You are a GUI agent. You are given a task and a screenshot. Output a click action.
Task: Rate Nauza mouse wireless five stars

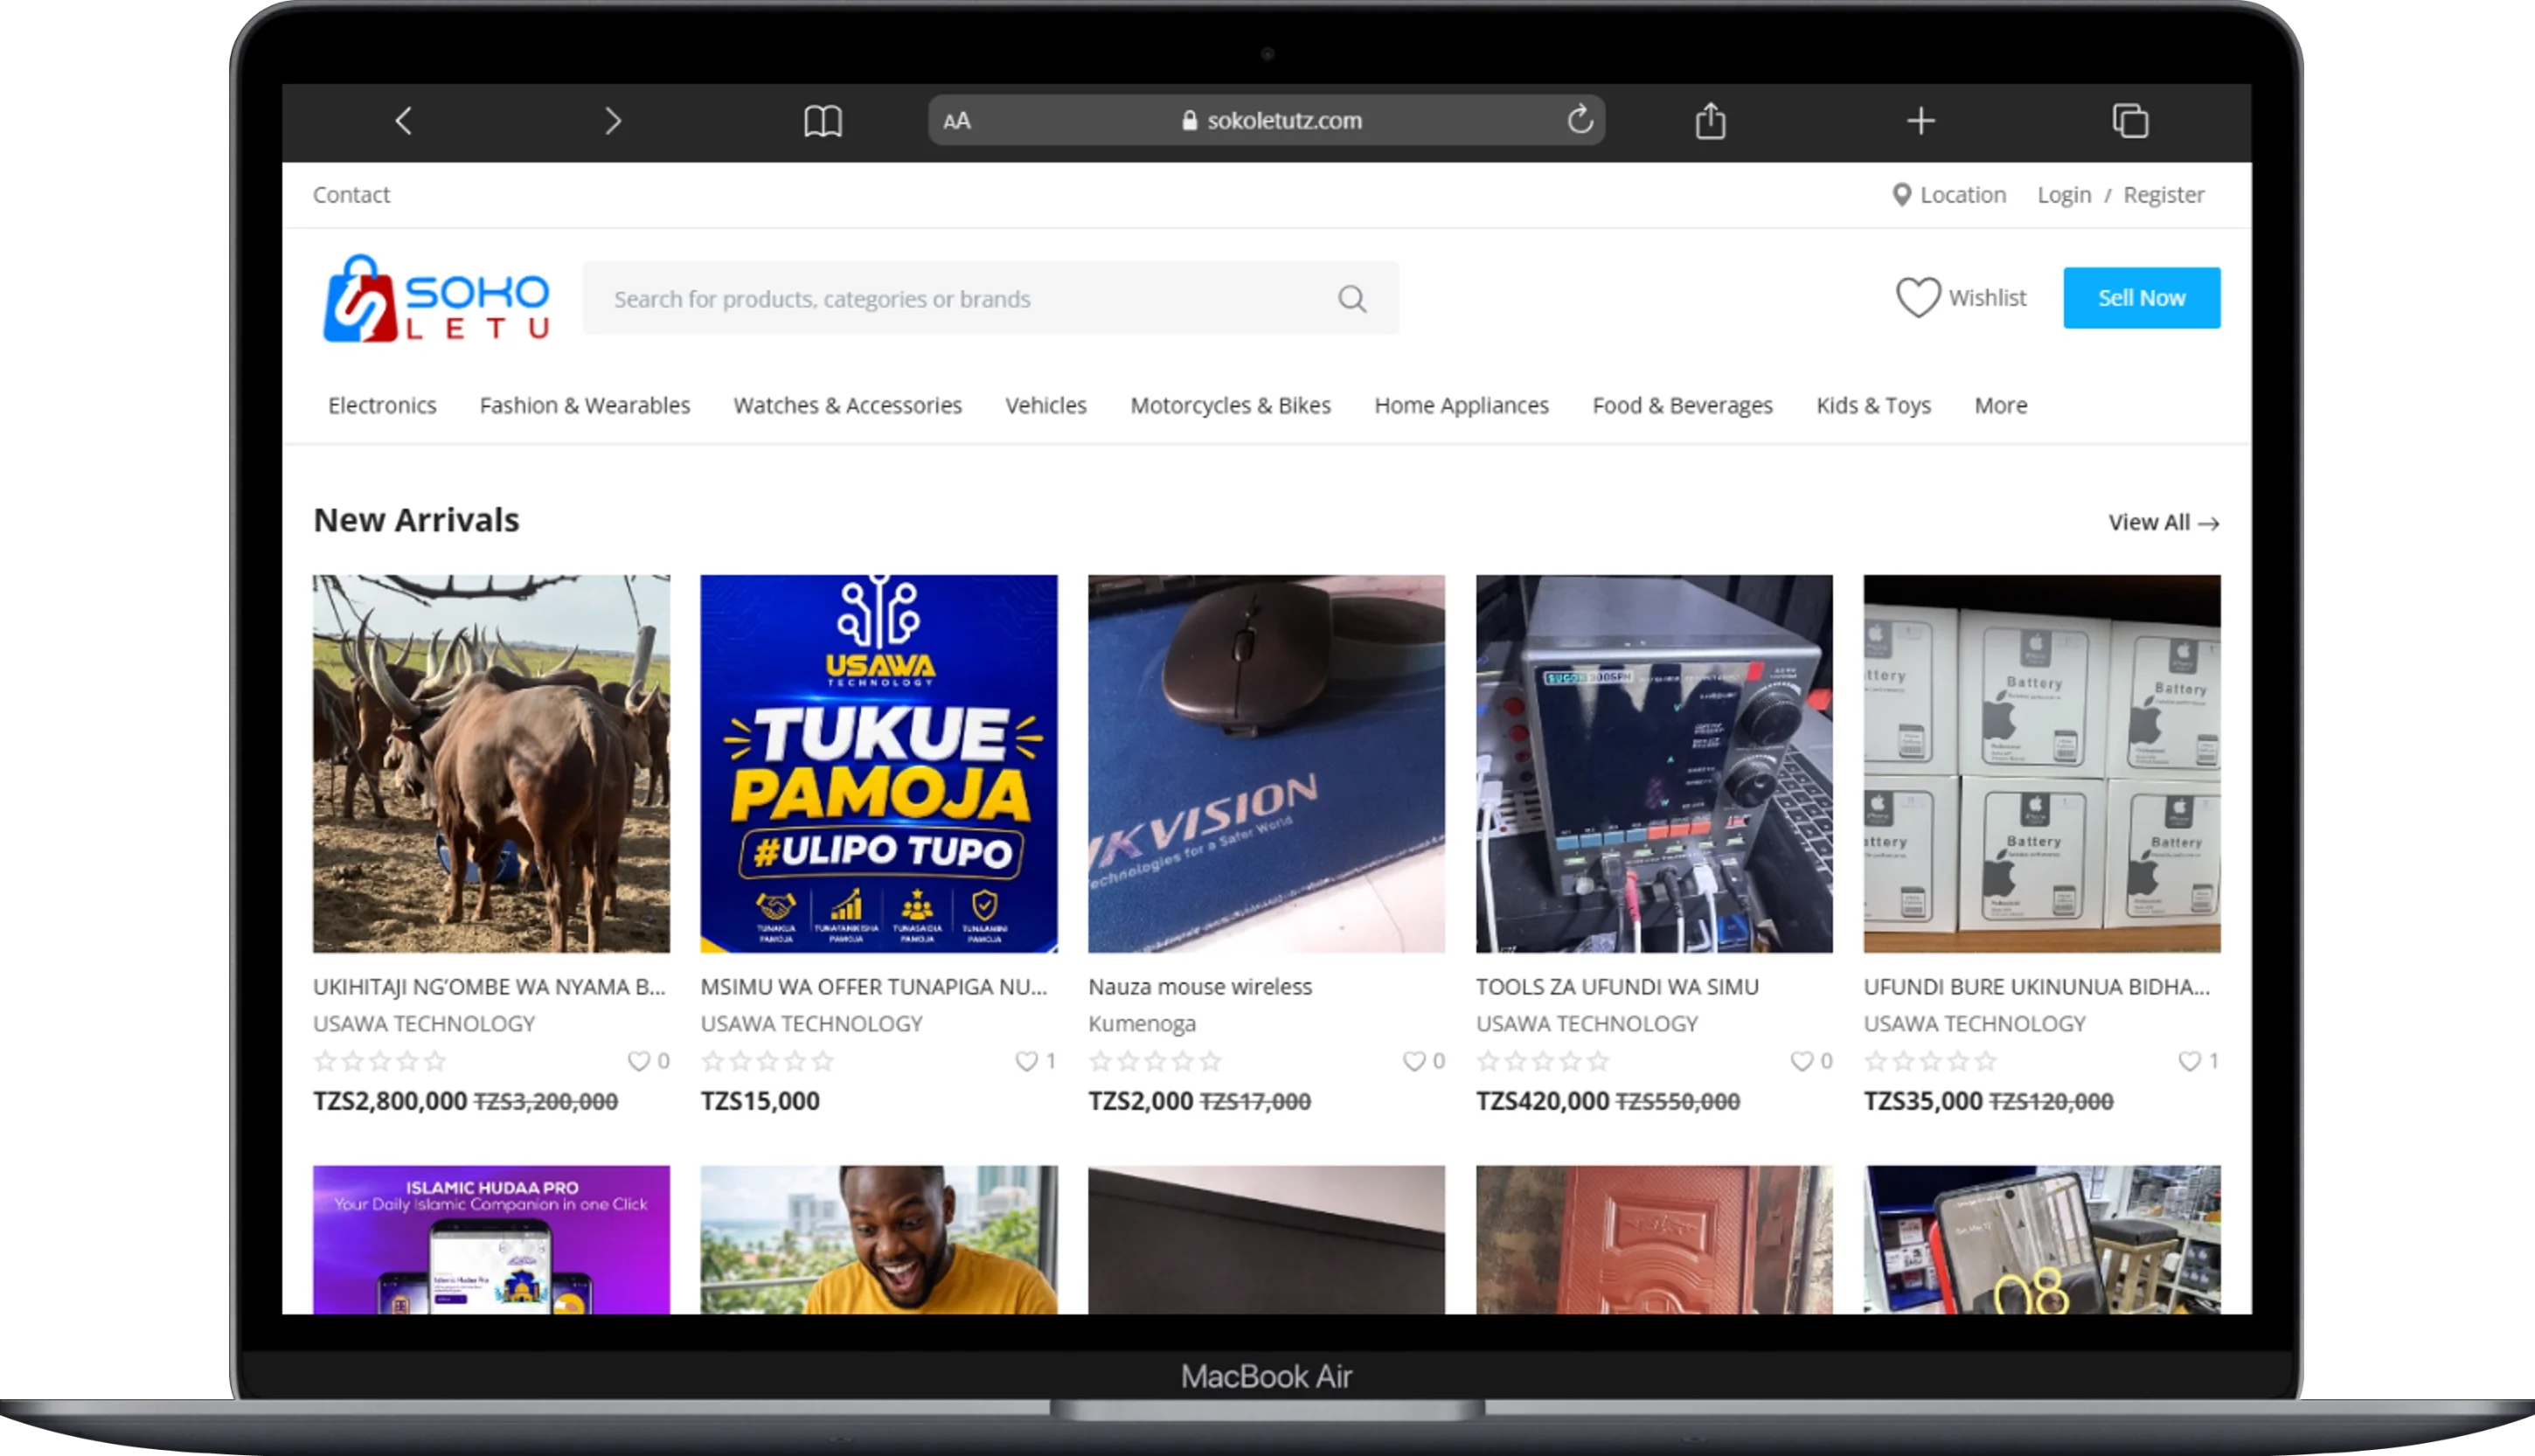point(1210,1061)
